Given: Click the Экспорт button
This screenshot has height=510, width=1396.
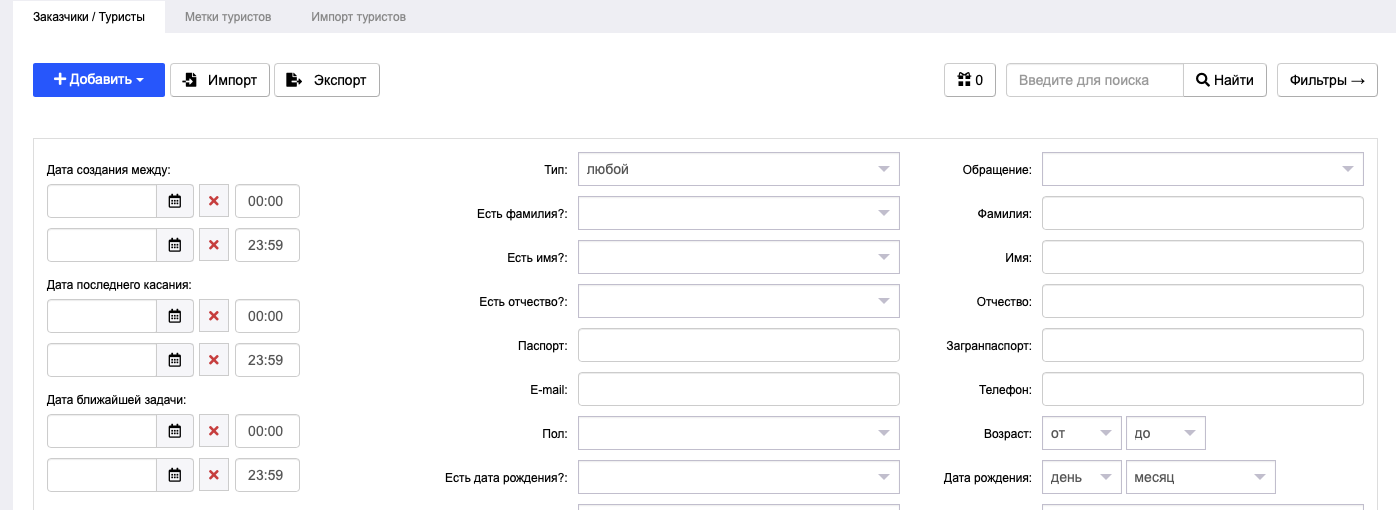Looking at the screenshot, I should [x=327, y=80].
